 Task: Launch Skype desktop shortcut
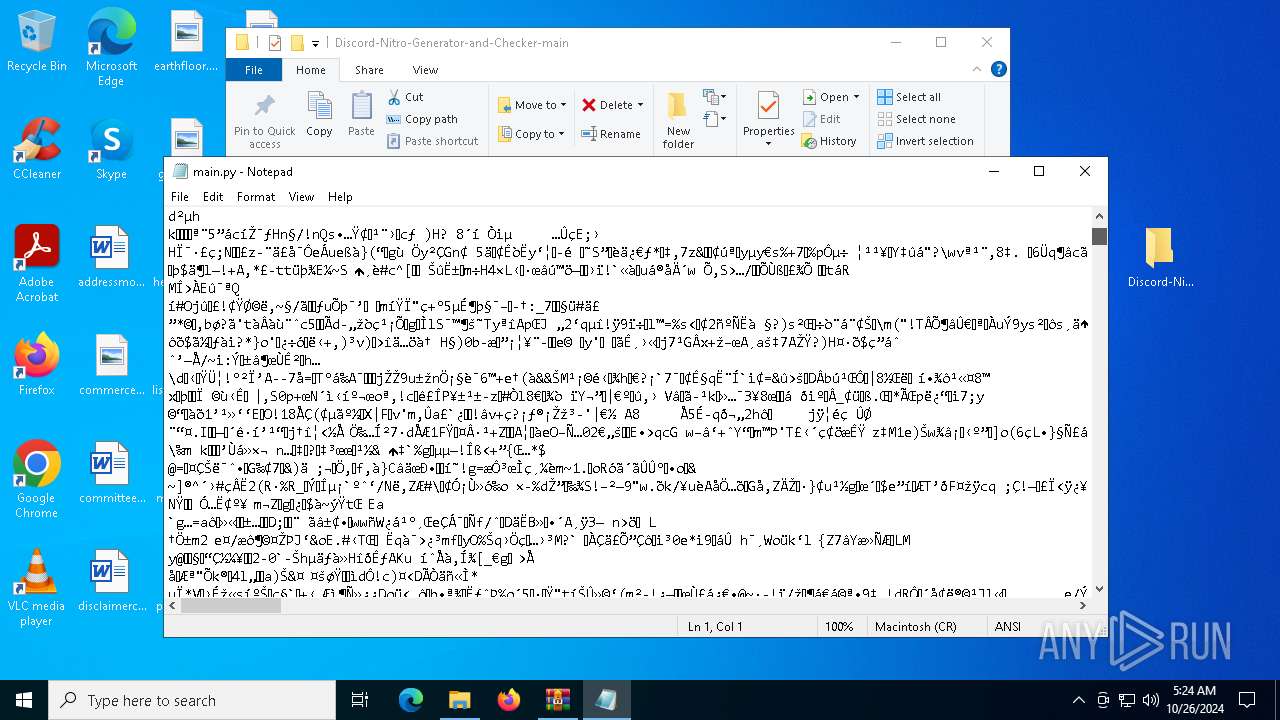tap(111, 149)
